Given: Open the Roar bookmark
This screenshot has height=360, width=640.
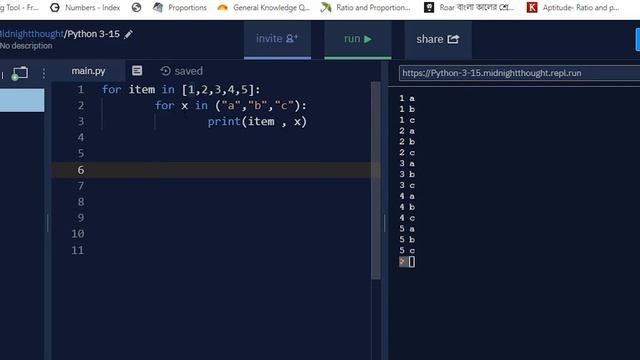Looking at the screenshot, I should [x=469, y=7].
